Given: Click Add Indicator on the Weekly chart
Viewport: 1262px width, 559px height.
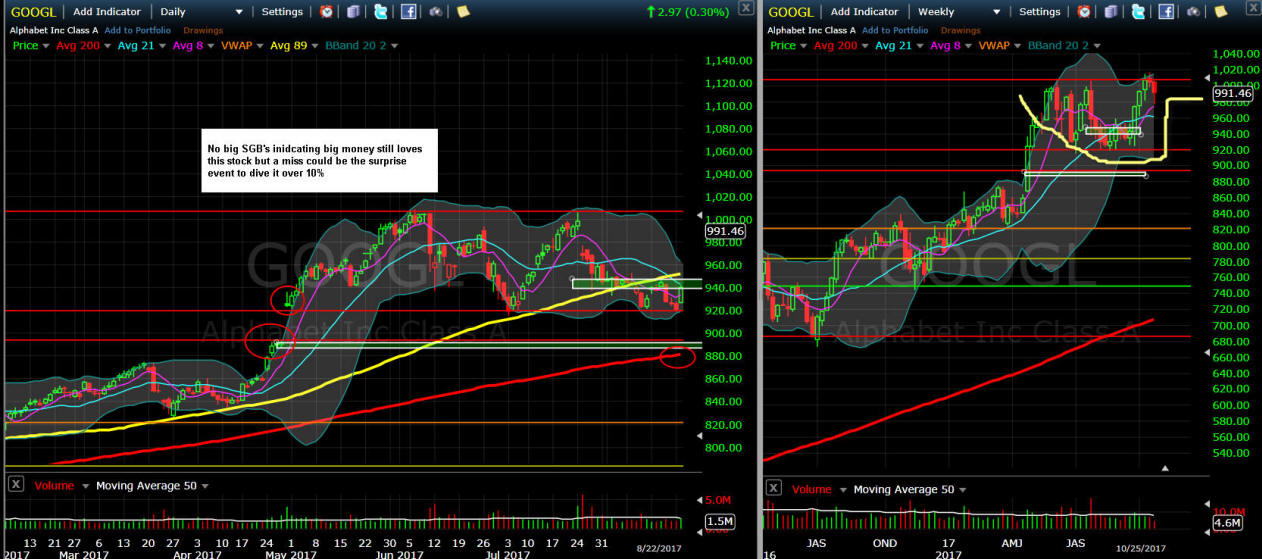Looking at the screenshot, I should [867, 12].
